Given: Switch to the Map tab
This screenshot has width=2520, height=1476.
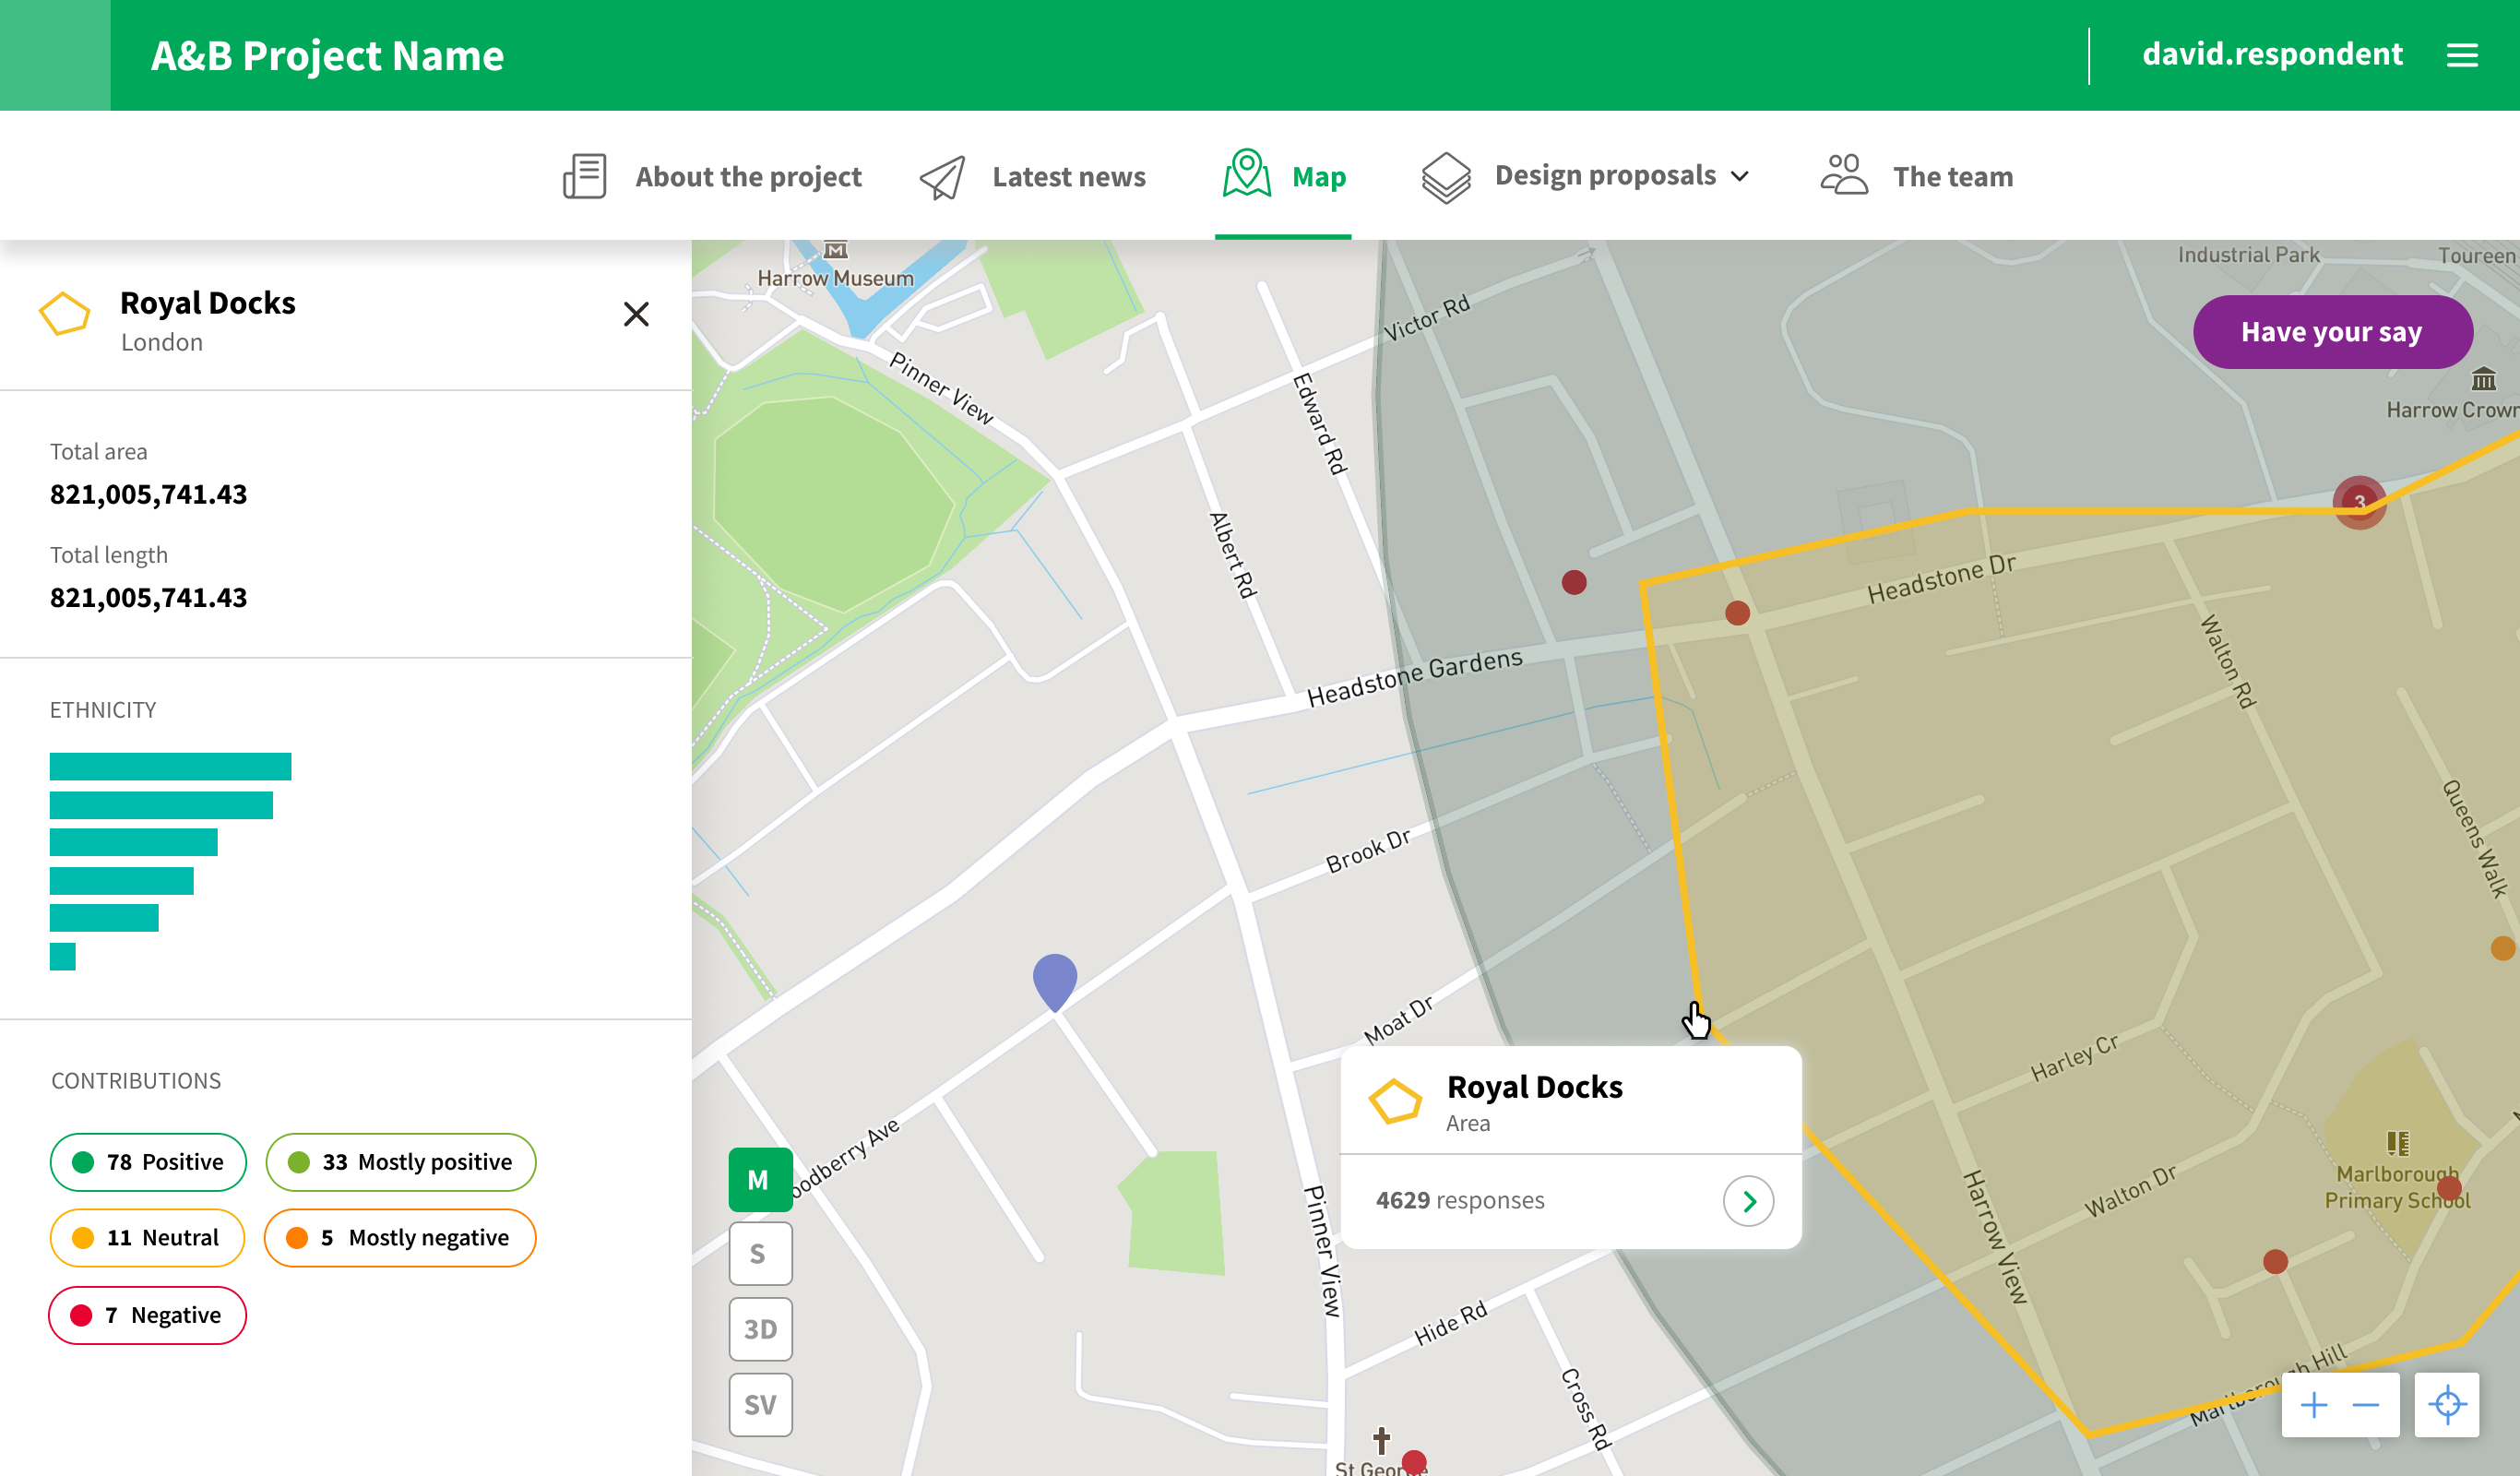Looking at the screenshot, I should pos(1318,176).
